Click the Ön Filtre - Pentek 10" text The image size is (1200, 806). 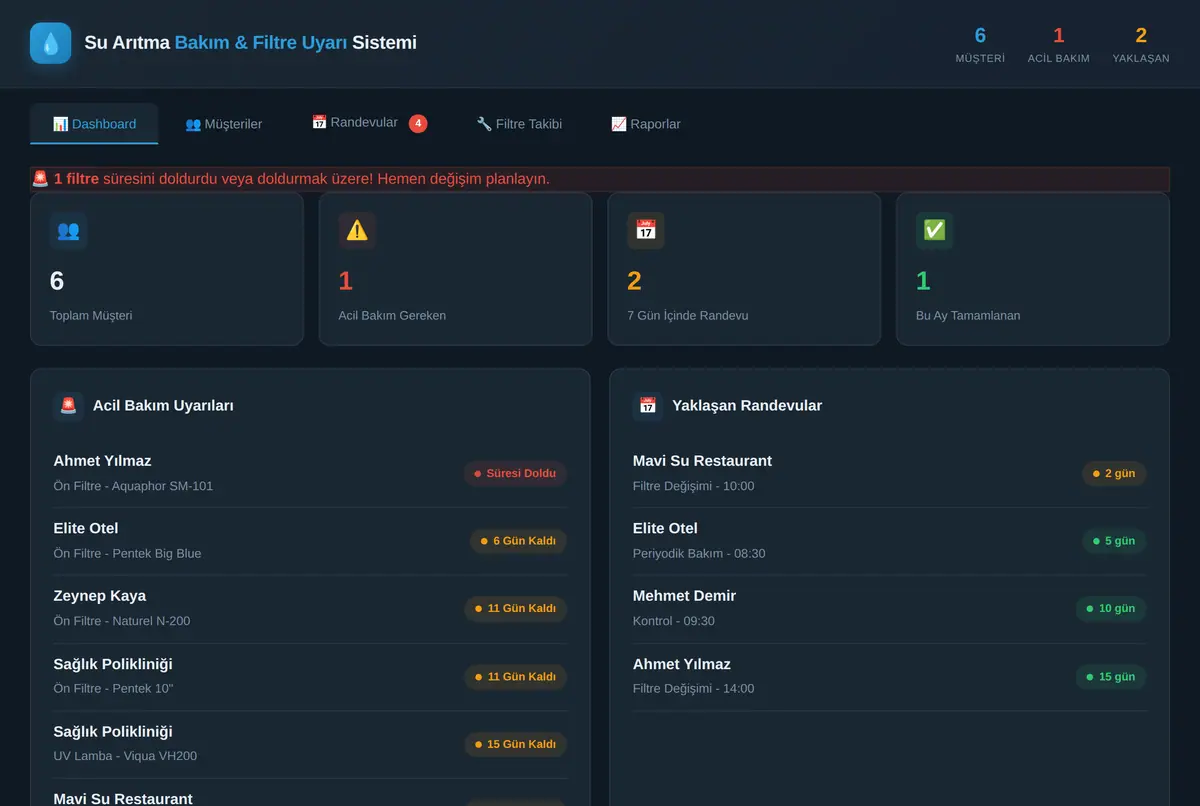coord(113,688)
